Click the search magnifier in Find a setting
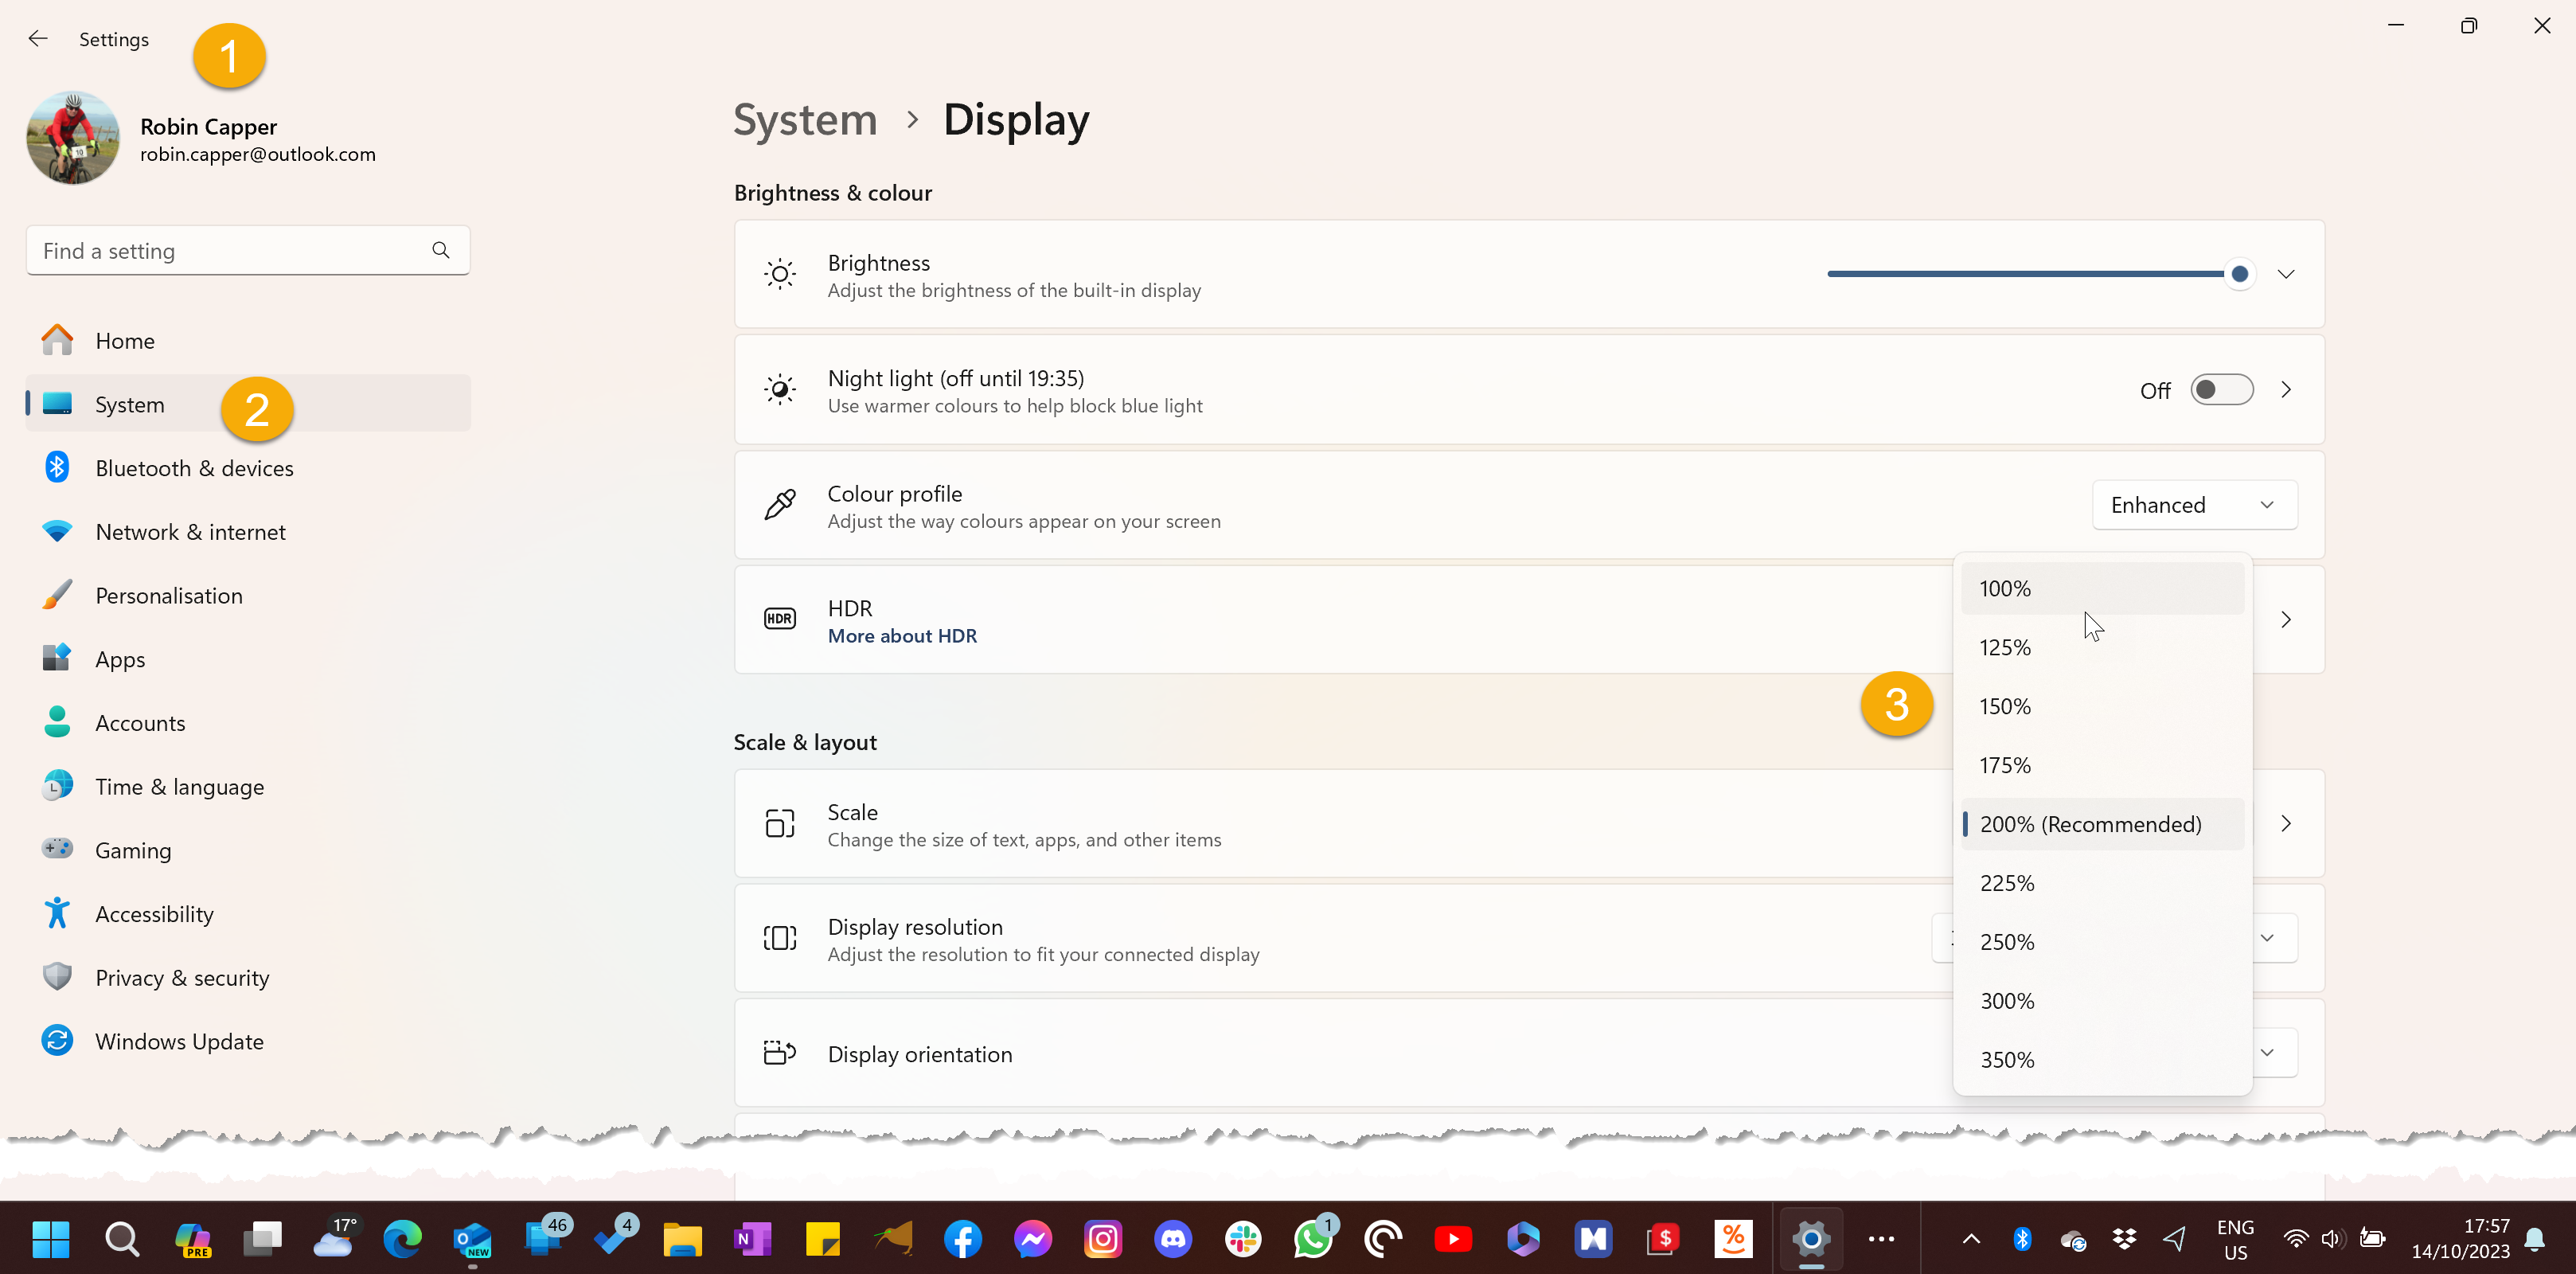The width and height of the screenshot is (2576, 1274). tap(441, 250)
